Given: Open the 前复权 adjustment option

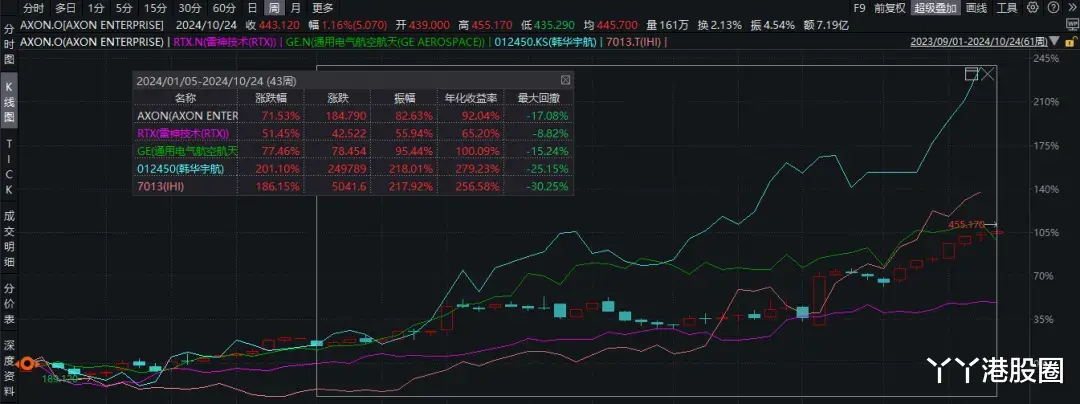Looking at the screenshot, I should 890,8.
